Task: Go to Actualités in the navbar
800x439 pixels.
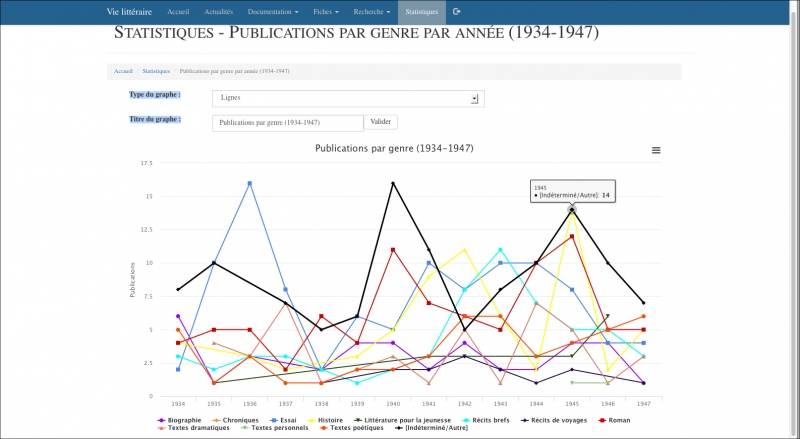Action: click(218, 12)
